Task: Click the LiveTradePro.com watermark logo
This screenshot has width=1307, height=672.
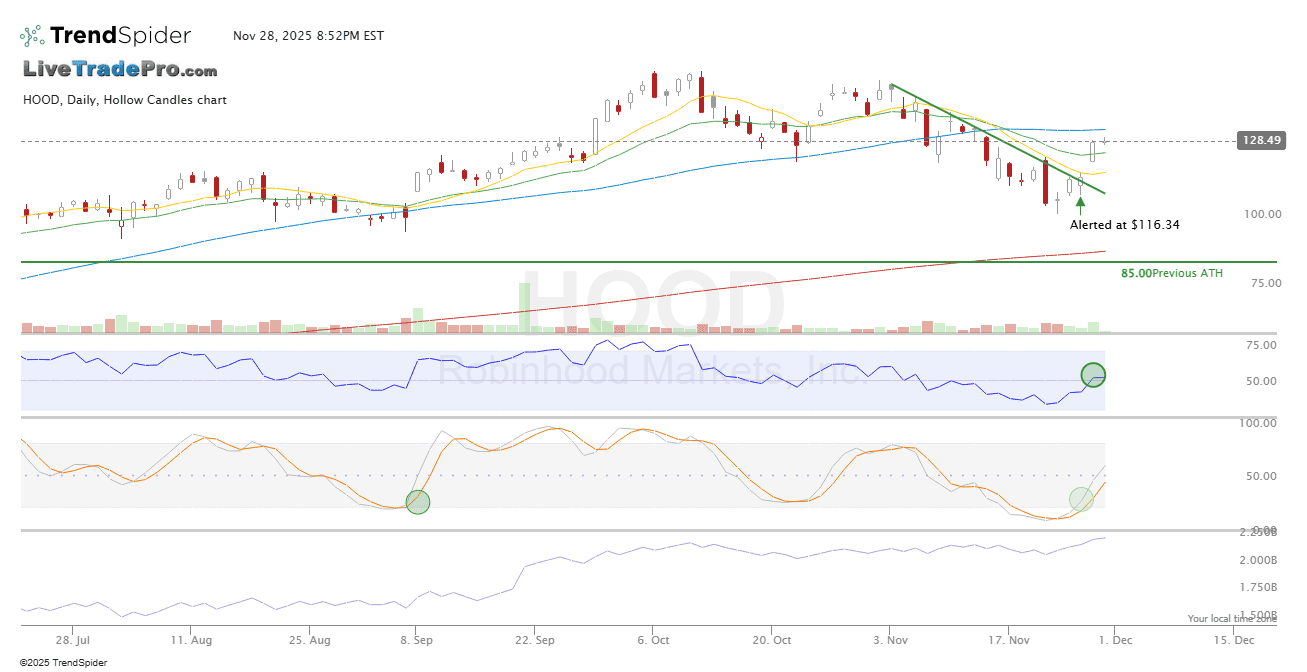Action: pyautogui.click(x=120, y=70)
